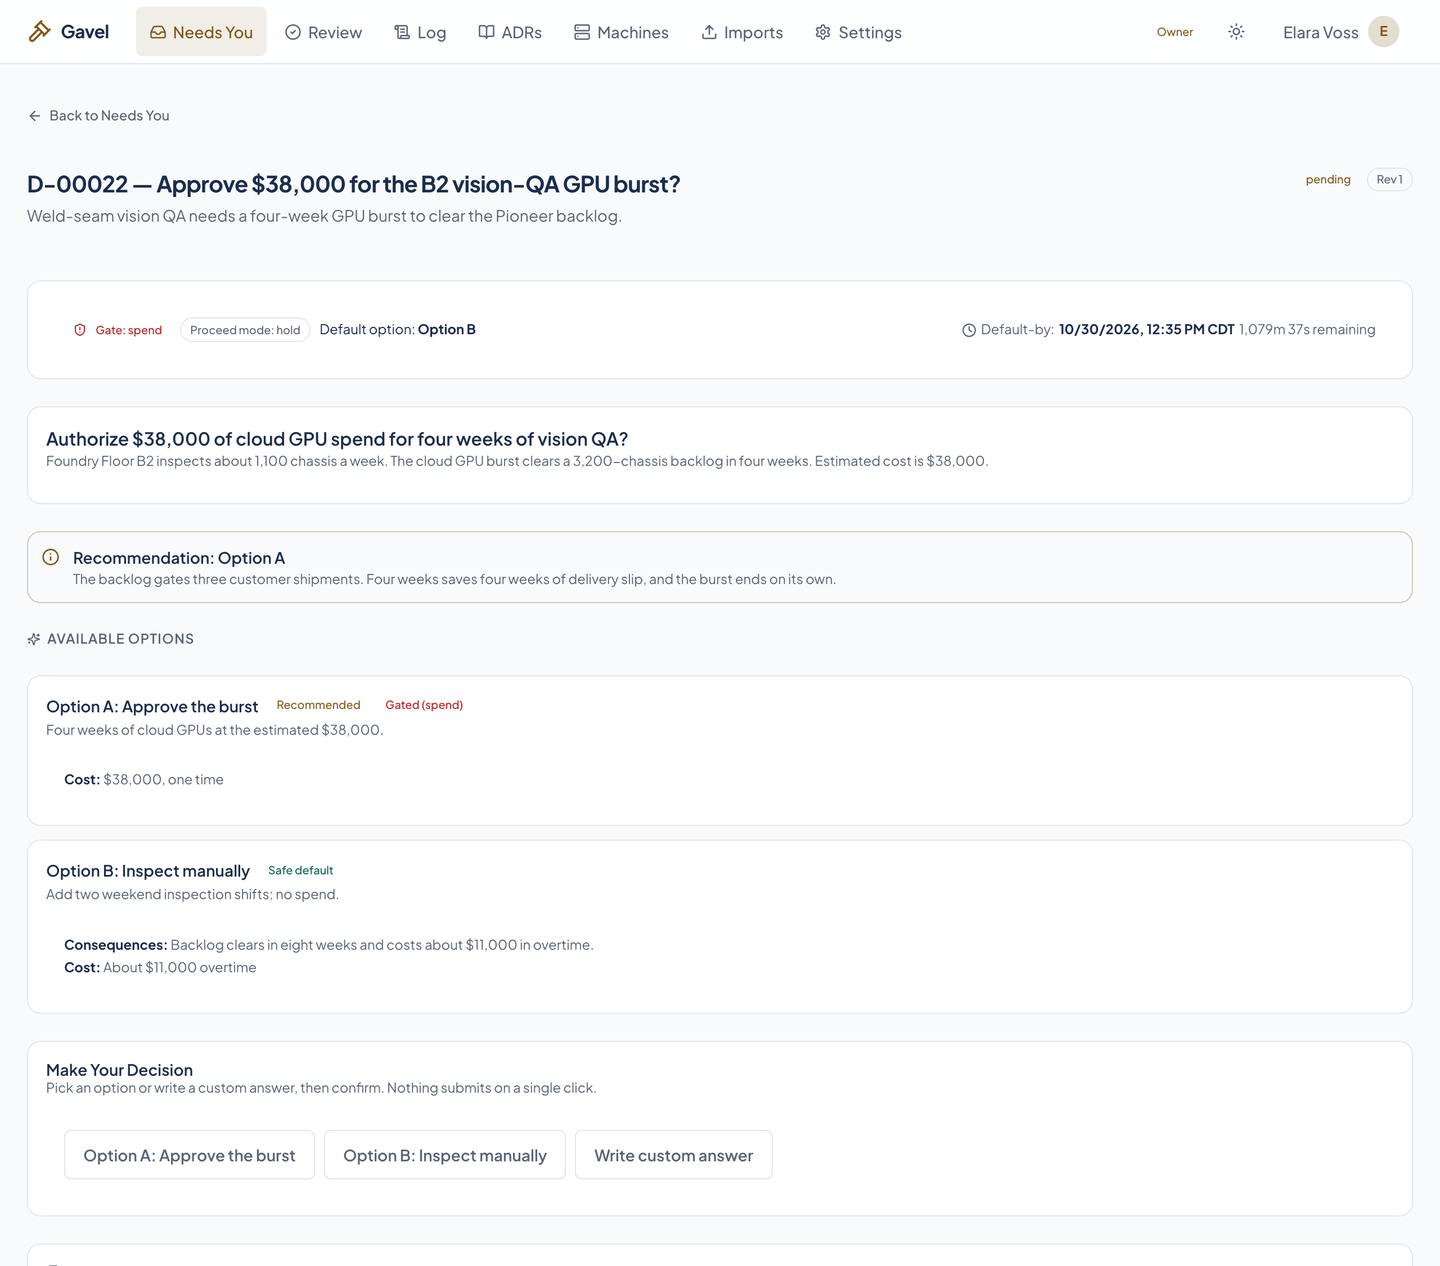Toggle the light/dark theme sun icon
The image size is (1440, 1266).
point(1236,32)
